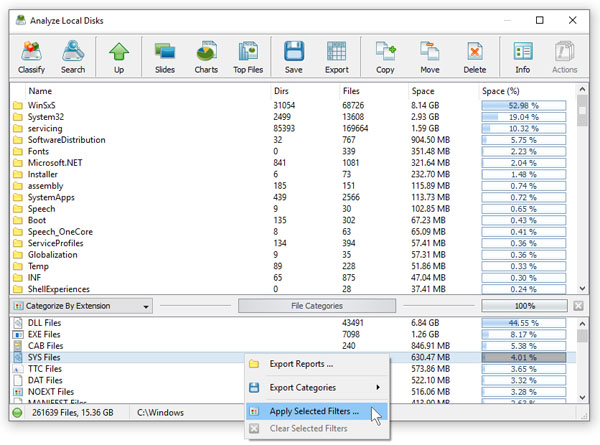This screenshot has width=600, height=445.
Task: Select the Installer folder row
Action: coord(293,174)
